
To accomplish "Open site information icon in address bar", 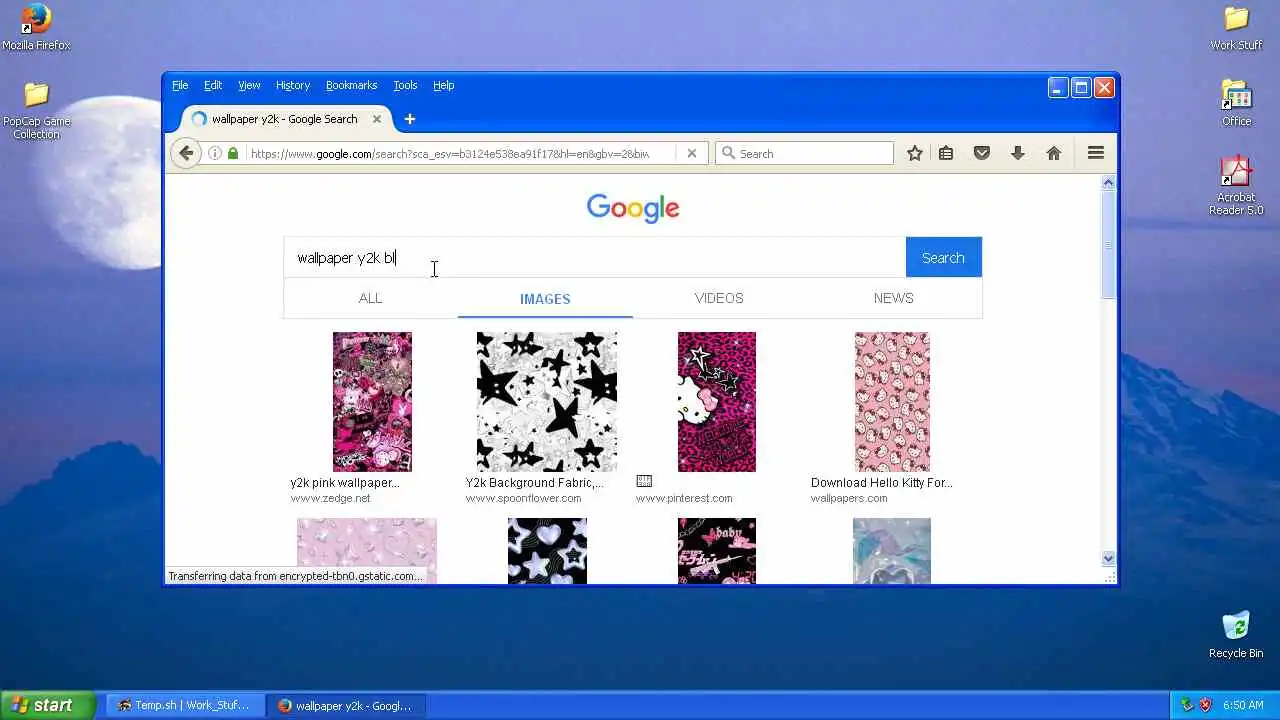I will [x=214, y=153].
